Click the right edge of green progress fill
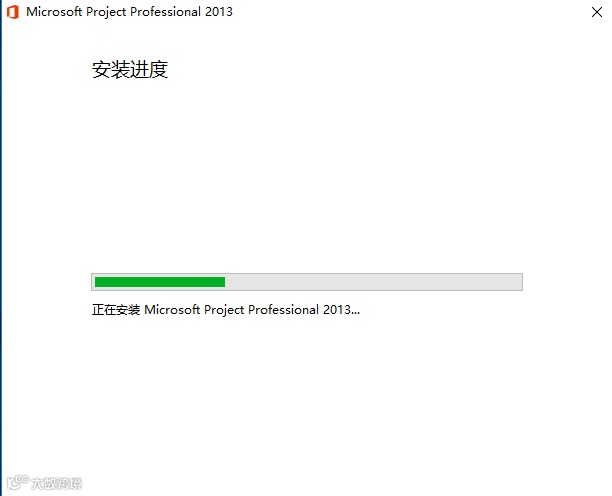The width and height of the screenshot is (612, 496). 224,282
